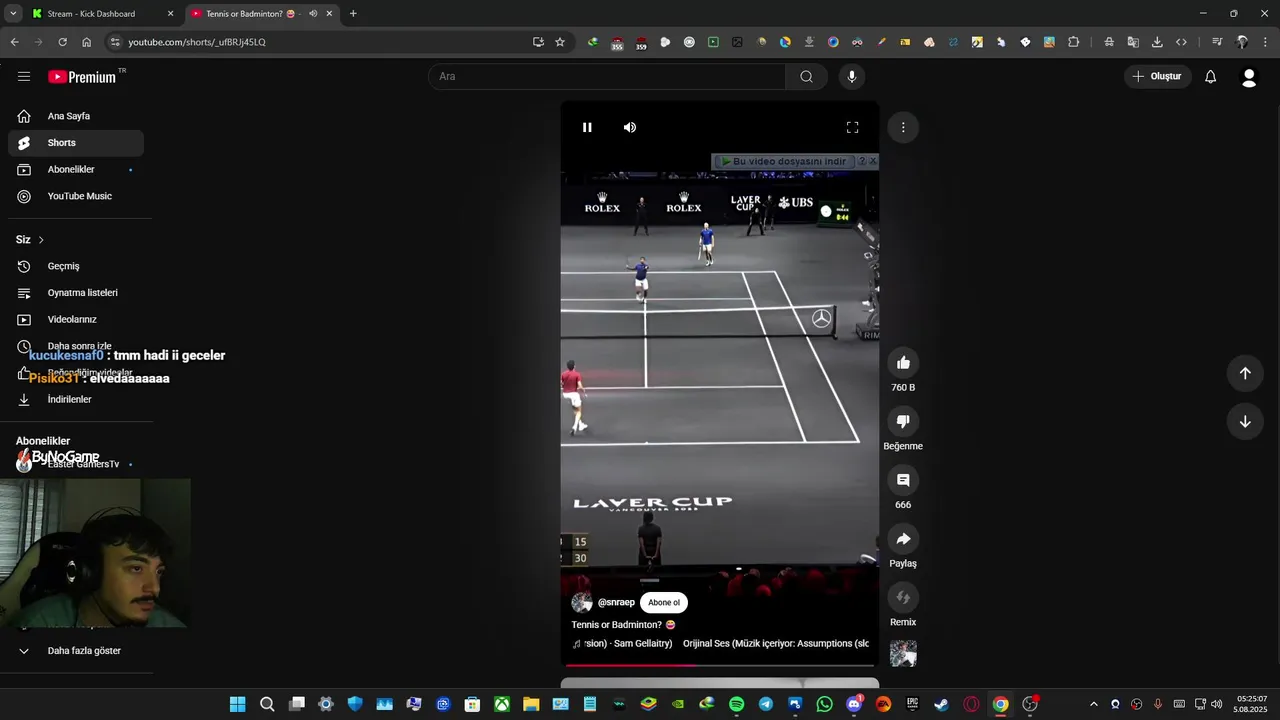Image resolution: width=1280 pixels, height=720 pixels.
Task: Toggle the YouTube hamburger guide menu
Action: tap(24, 76)
